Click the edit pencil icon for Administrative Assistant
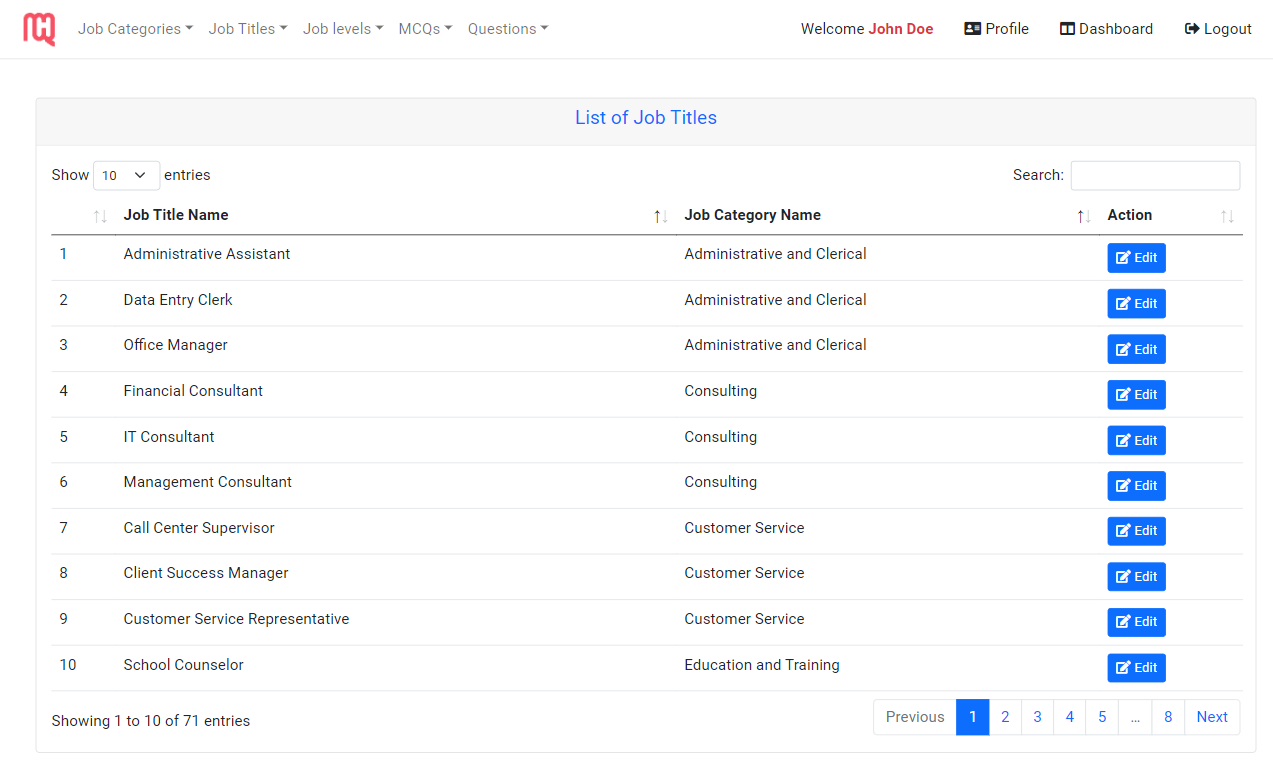This screenshot has height=782, width=1273. (x=1124, y=257)
